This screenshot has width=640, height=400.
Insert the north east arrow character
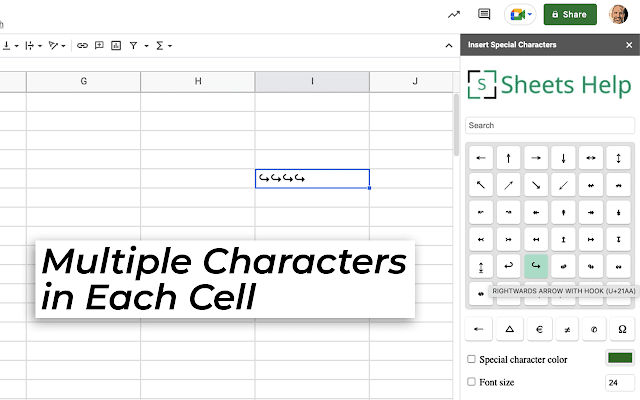[x=508, y=185]
